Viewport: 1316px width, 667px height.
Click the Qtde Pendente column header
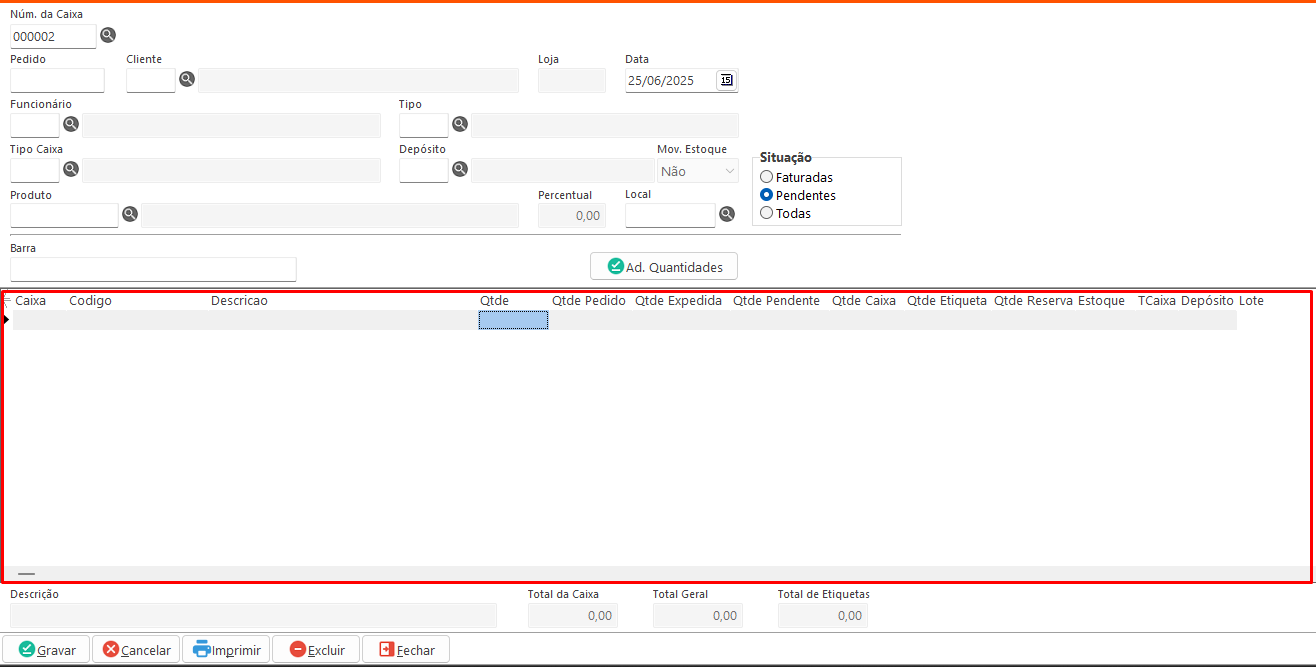[776, 301]
